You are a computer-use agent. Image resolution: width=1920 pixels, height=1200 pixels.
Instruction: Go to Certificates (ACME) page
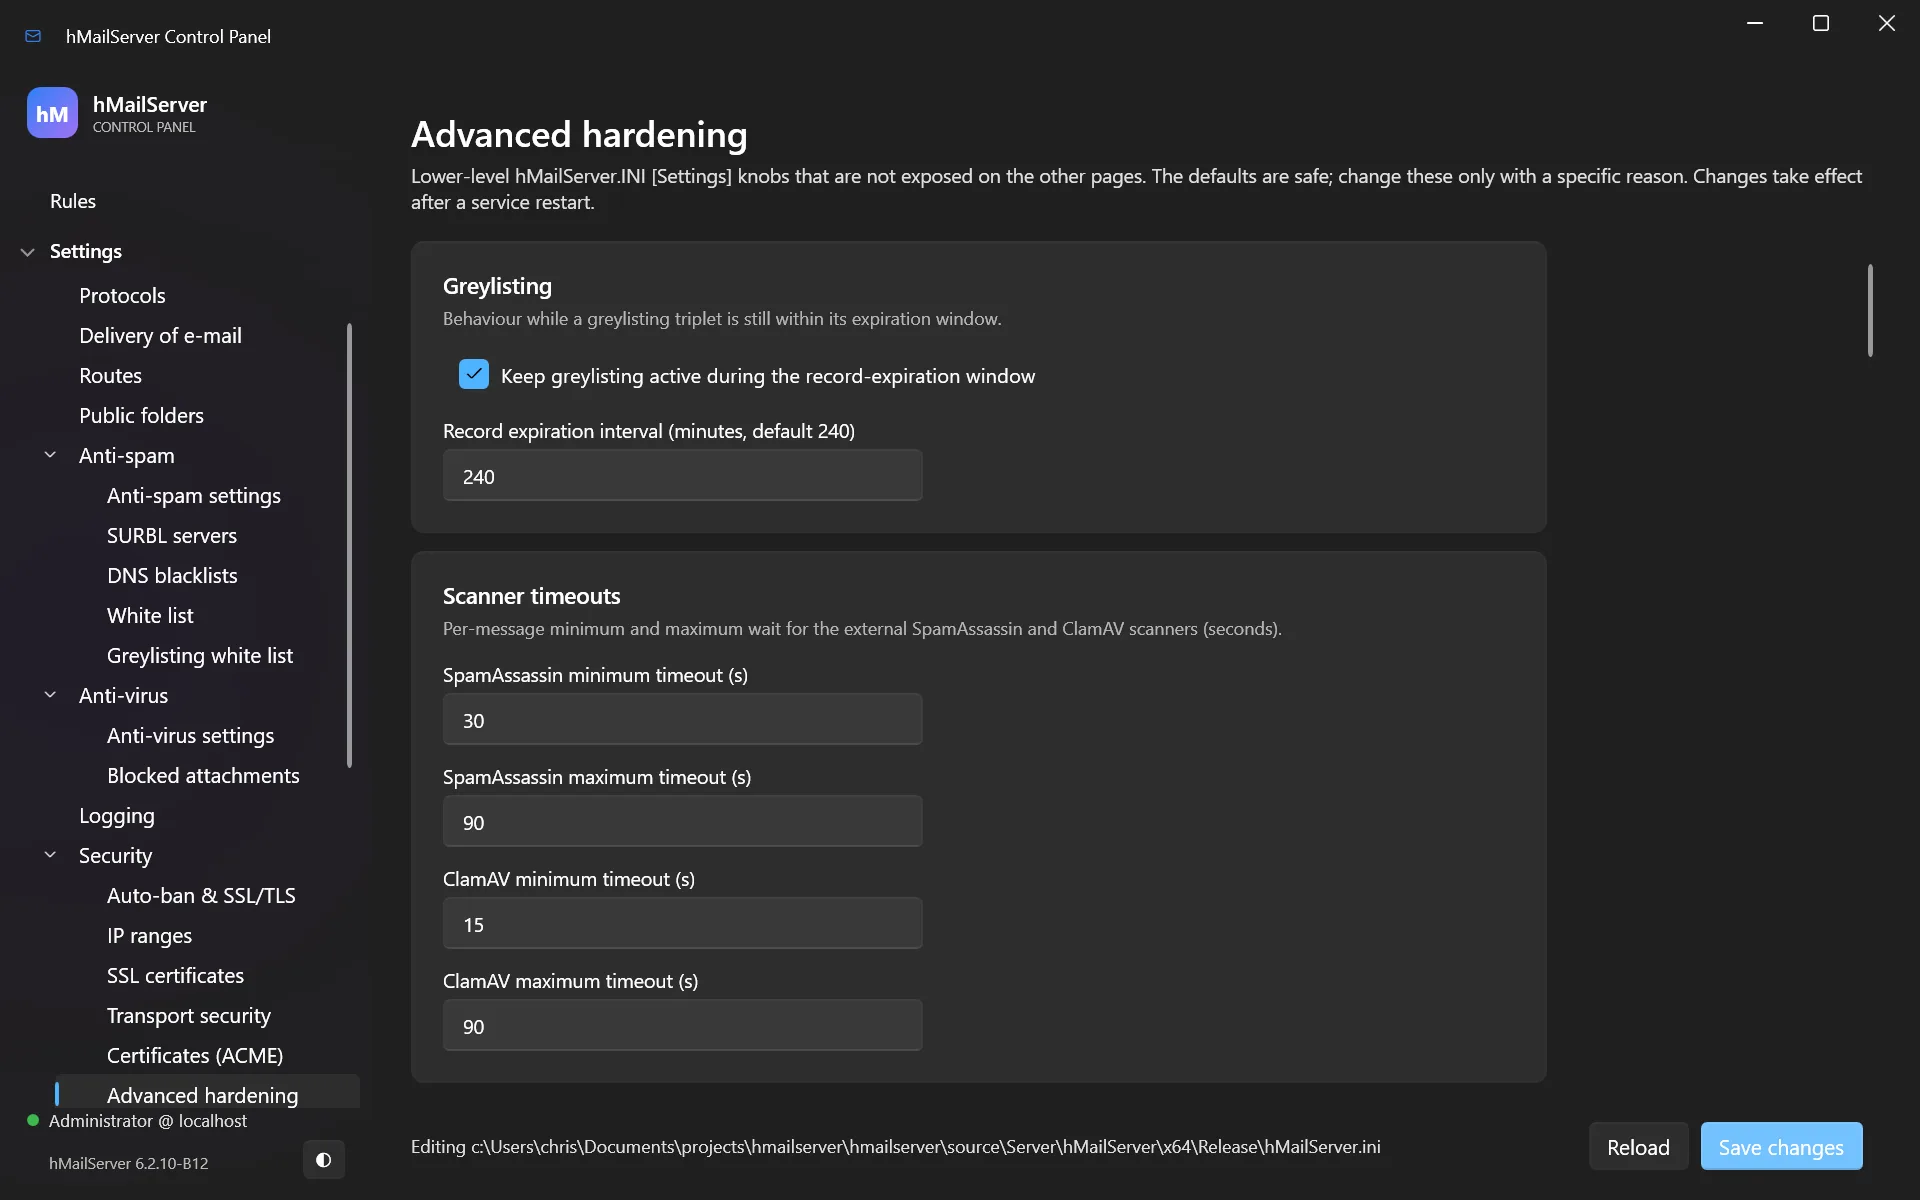[195, 1055]
